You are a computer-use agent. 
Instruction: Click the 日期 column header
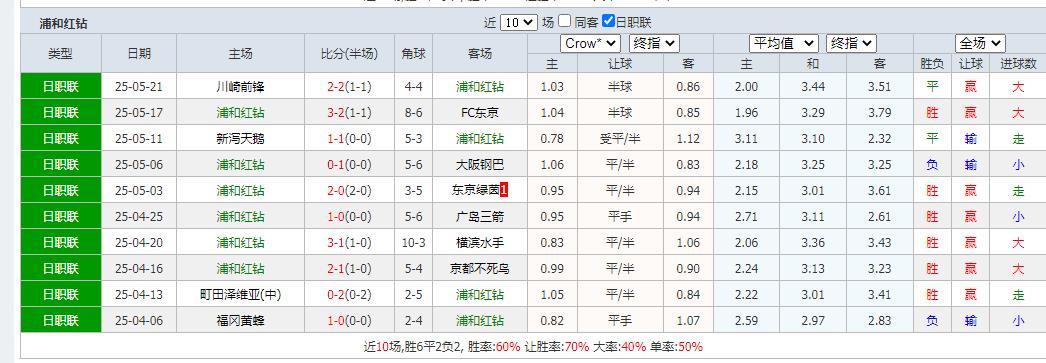pyautogui.click(x=139, y=54)
